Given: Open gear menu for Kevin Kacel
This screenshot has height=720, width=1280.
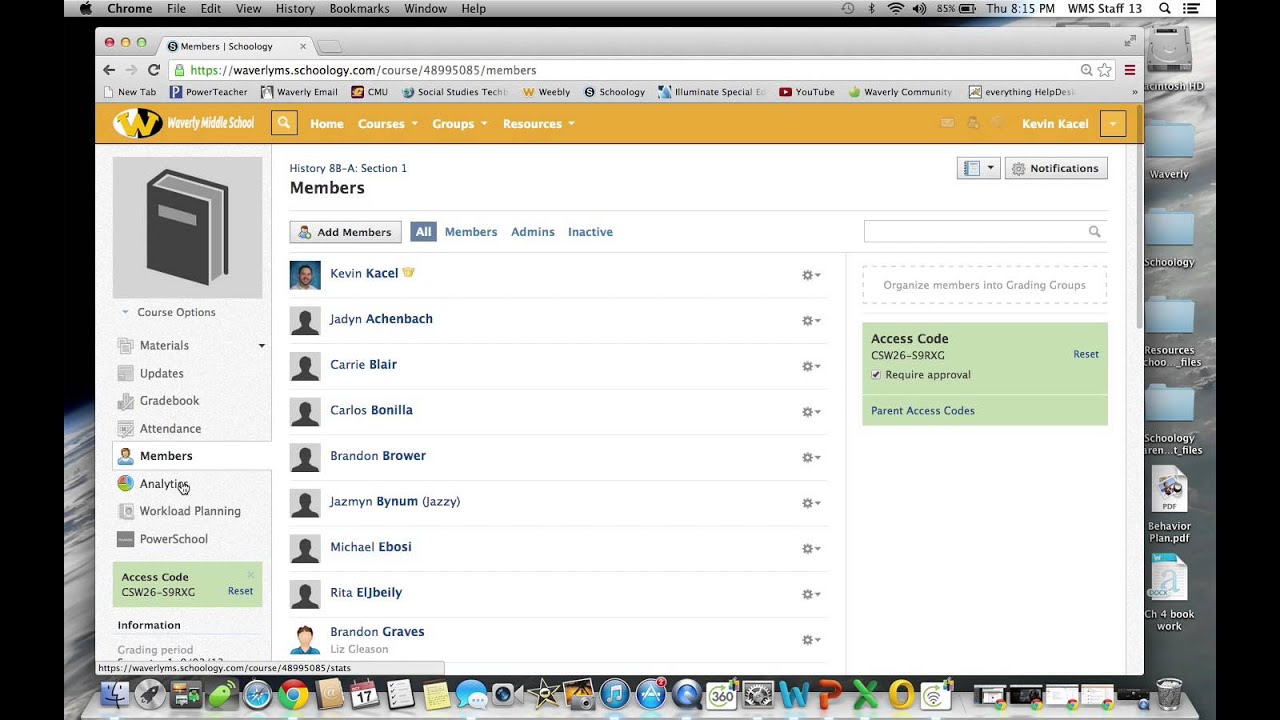Looking at the screenshot, I should (x=811, y=275).
